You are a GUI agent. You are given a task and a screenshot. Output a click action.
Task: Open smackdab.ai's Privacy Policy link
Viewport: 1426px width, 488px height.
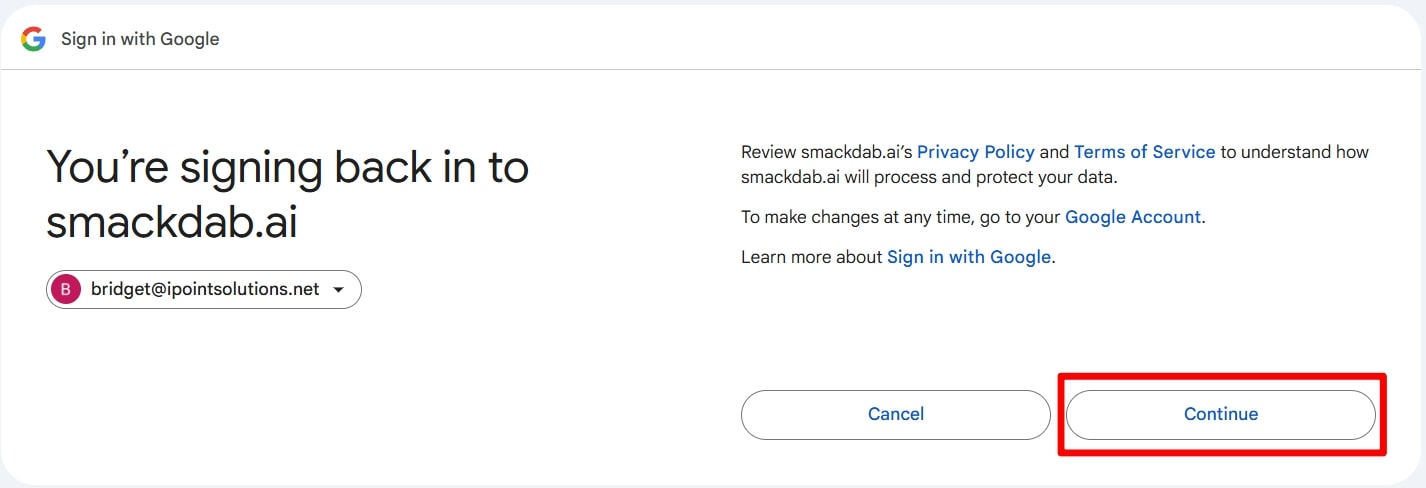(976, 152)
